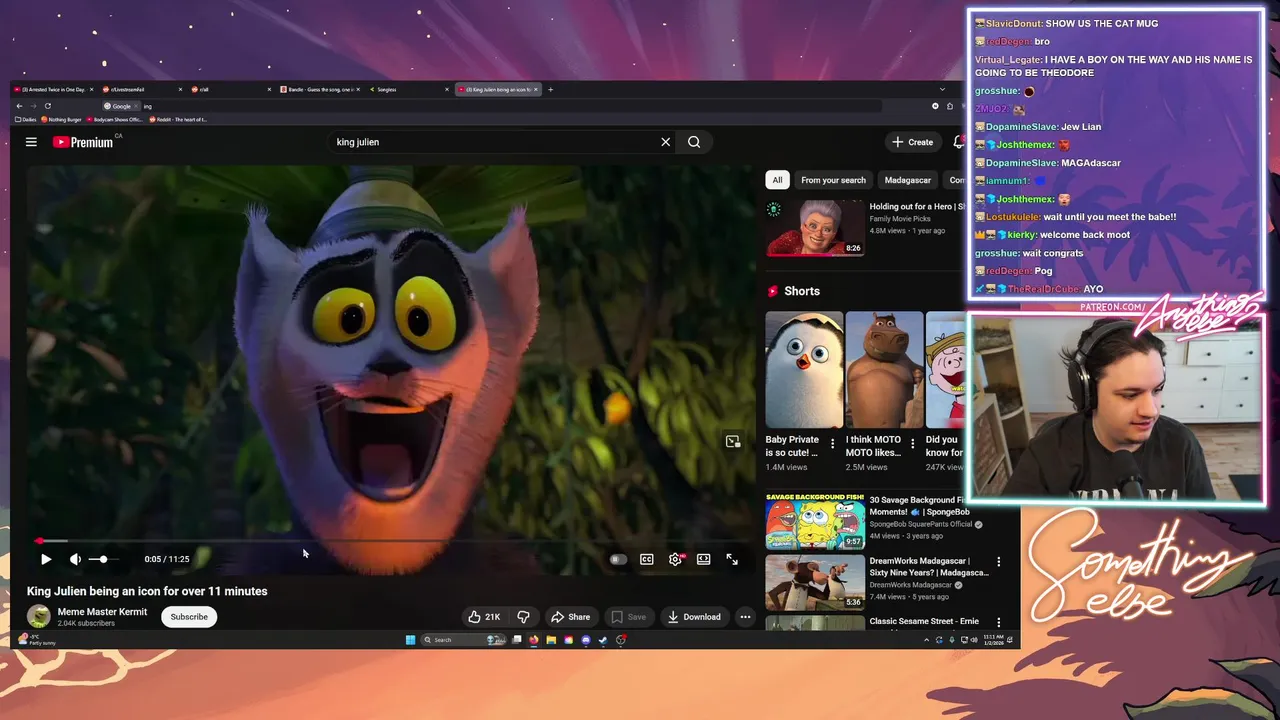Viewport: 1280px width, 720px height.
Task: Open the Create upload button
Action: click(913, 142)
